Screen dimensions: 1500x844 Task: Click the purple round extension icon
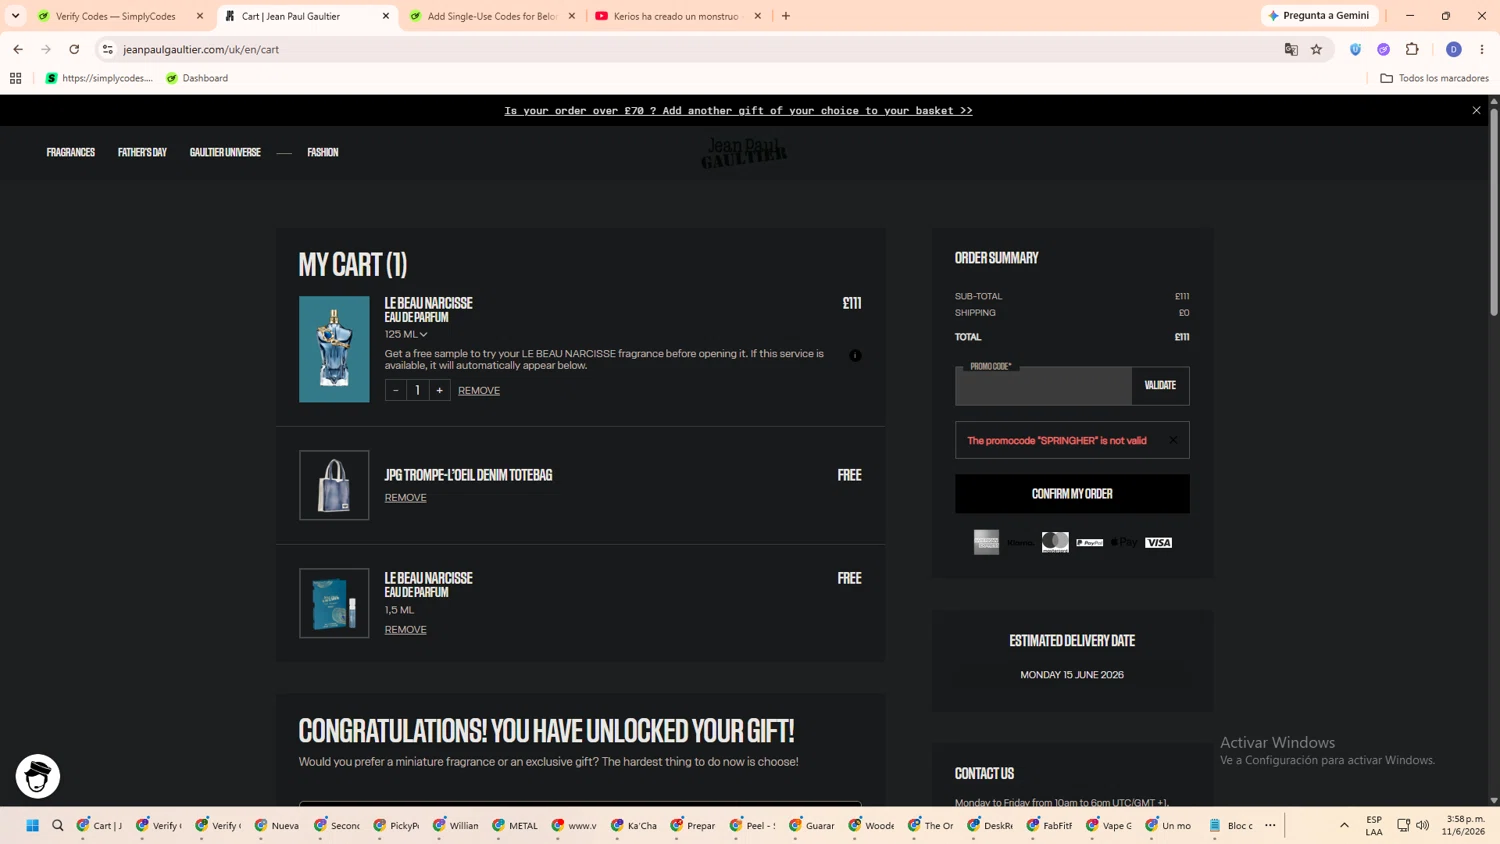tap(1384, 49)
